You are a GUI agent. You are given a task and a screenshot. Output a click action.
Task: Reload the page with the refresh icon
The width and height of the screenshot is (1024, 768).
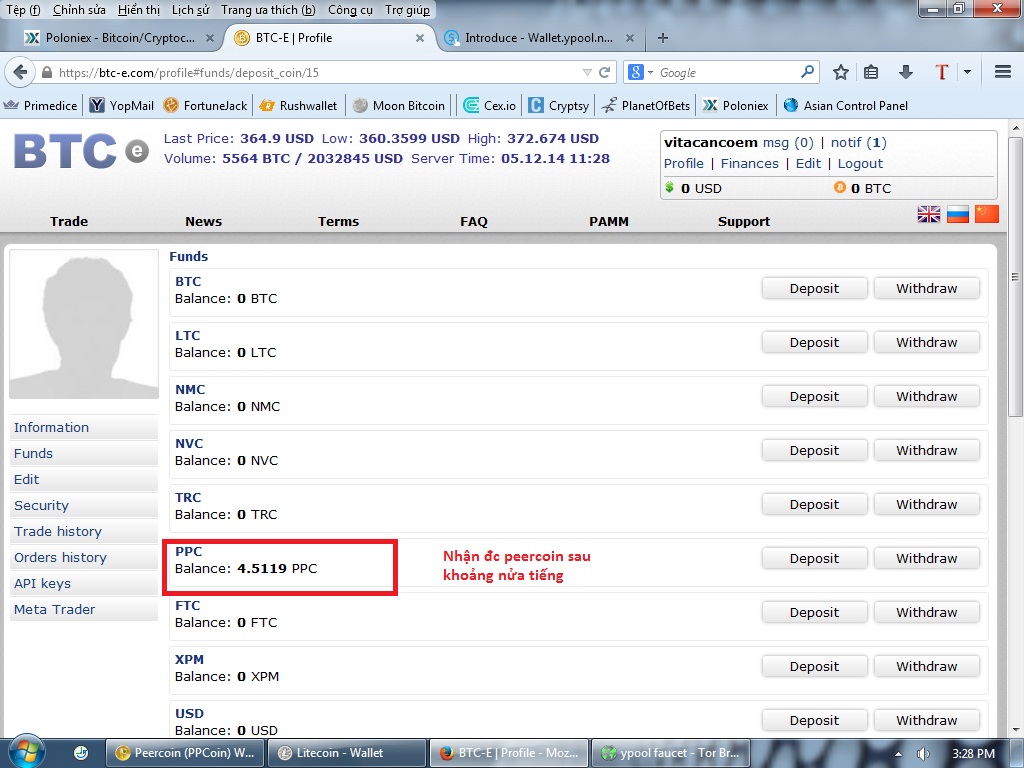(605, 72)
